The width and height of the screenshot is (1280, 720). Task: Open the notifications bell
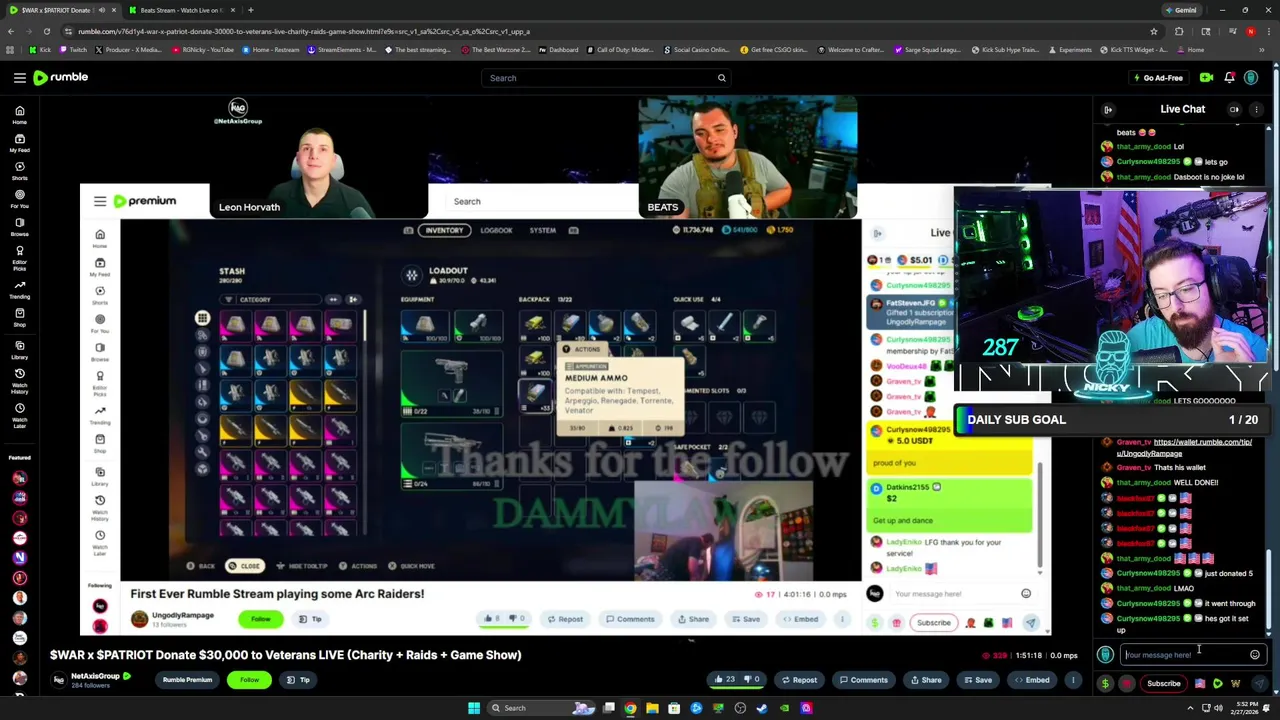1229,78
